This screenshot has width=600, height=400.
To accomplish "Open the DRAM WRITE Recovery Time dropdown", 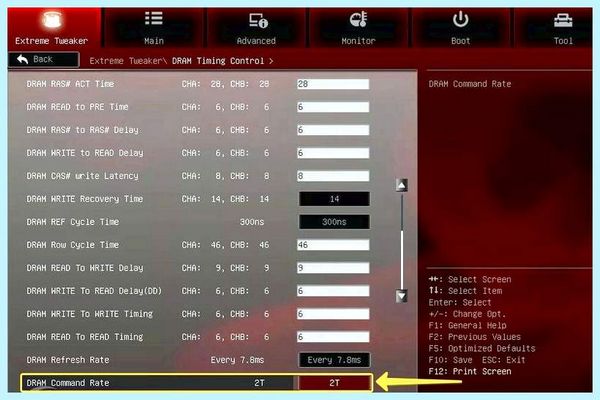I will tap(334, 199).
